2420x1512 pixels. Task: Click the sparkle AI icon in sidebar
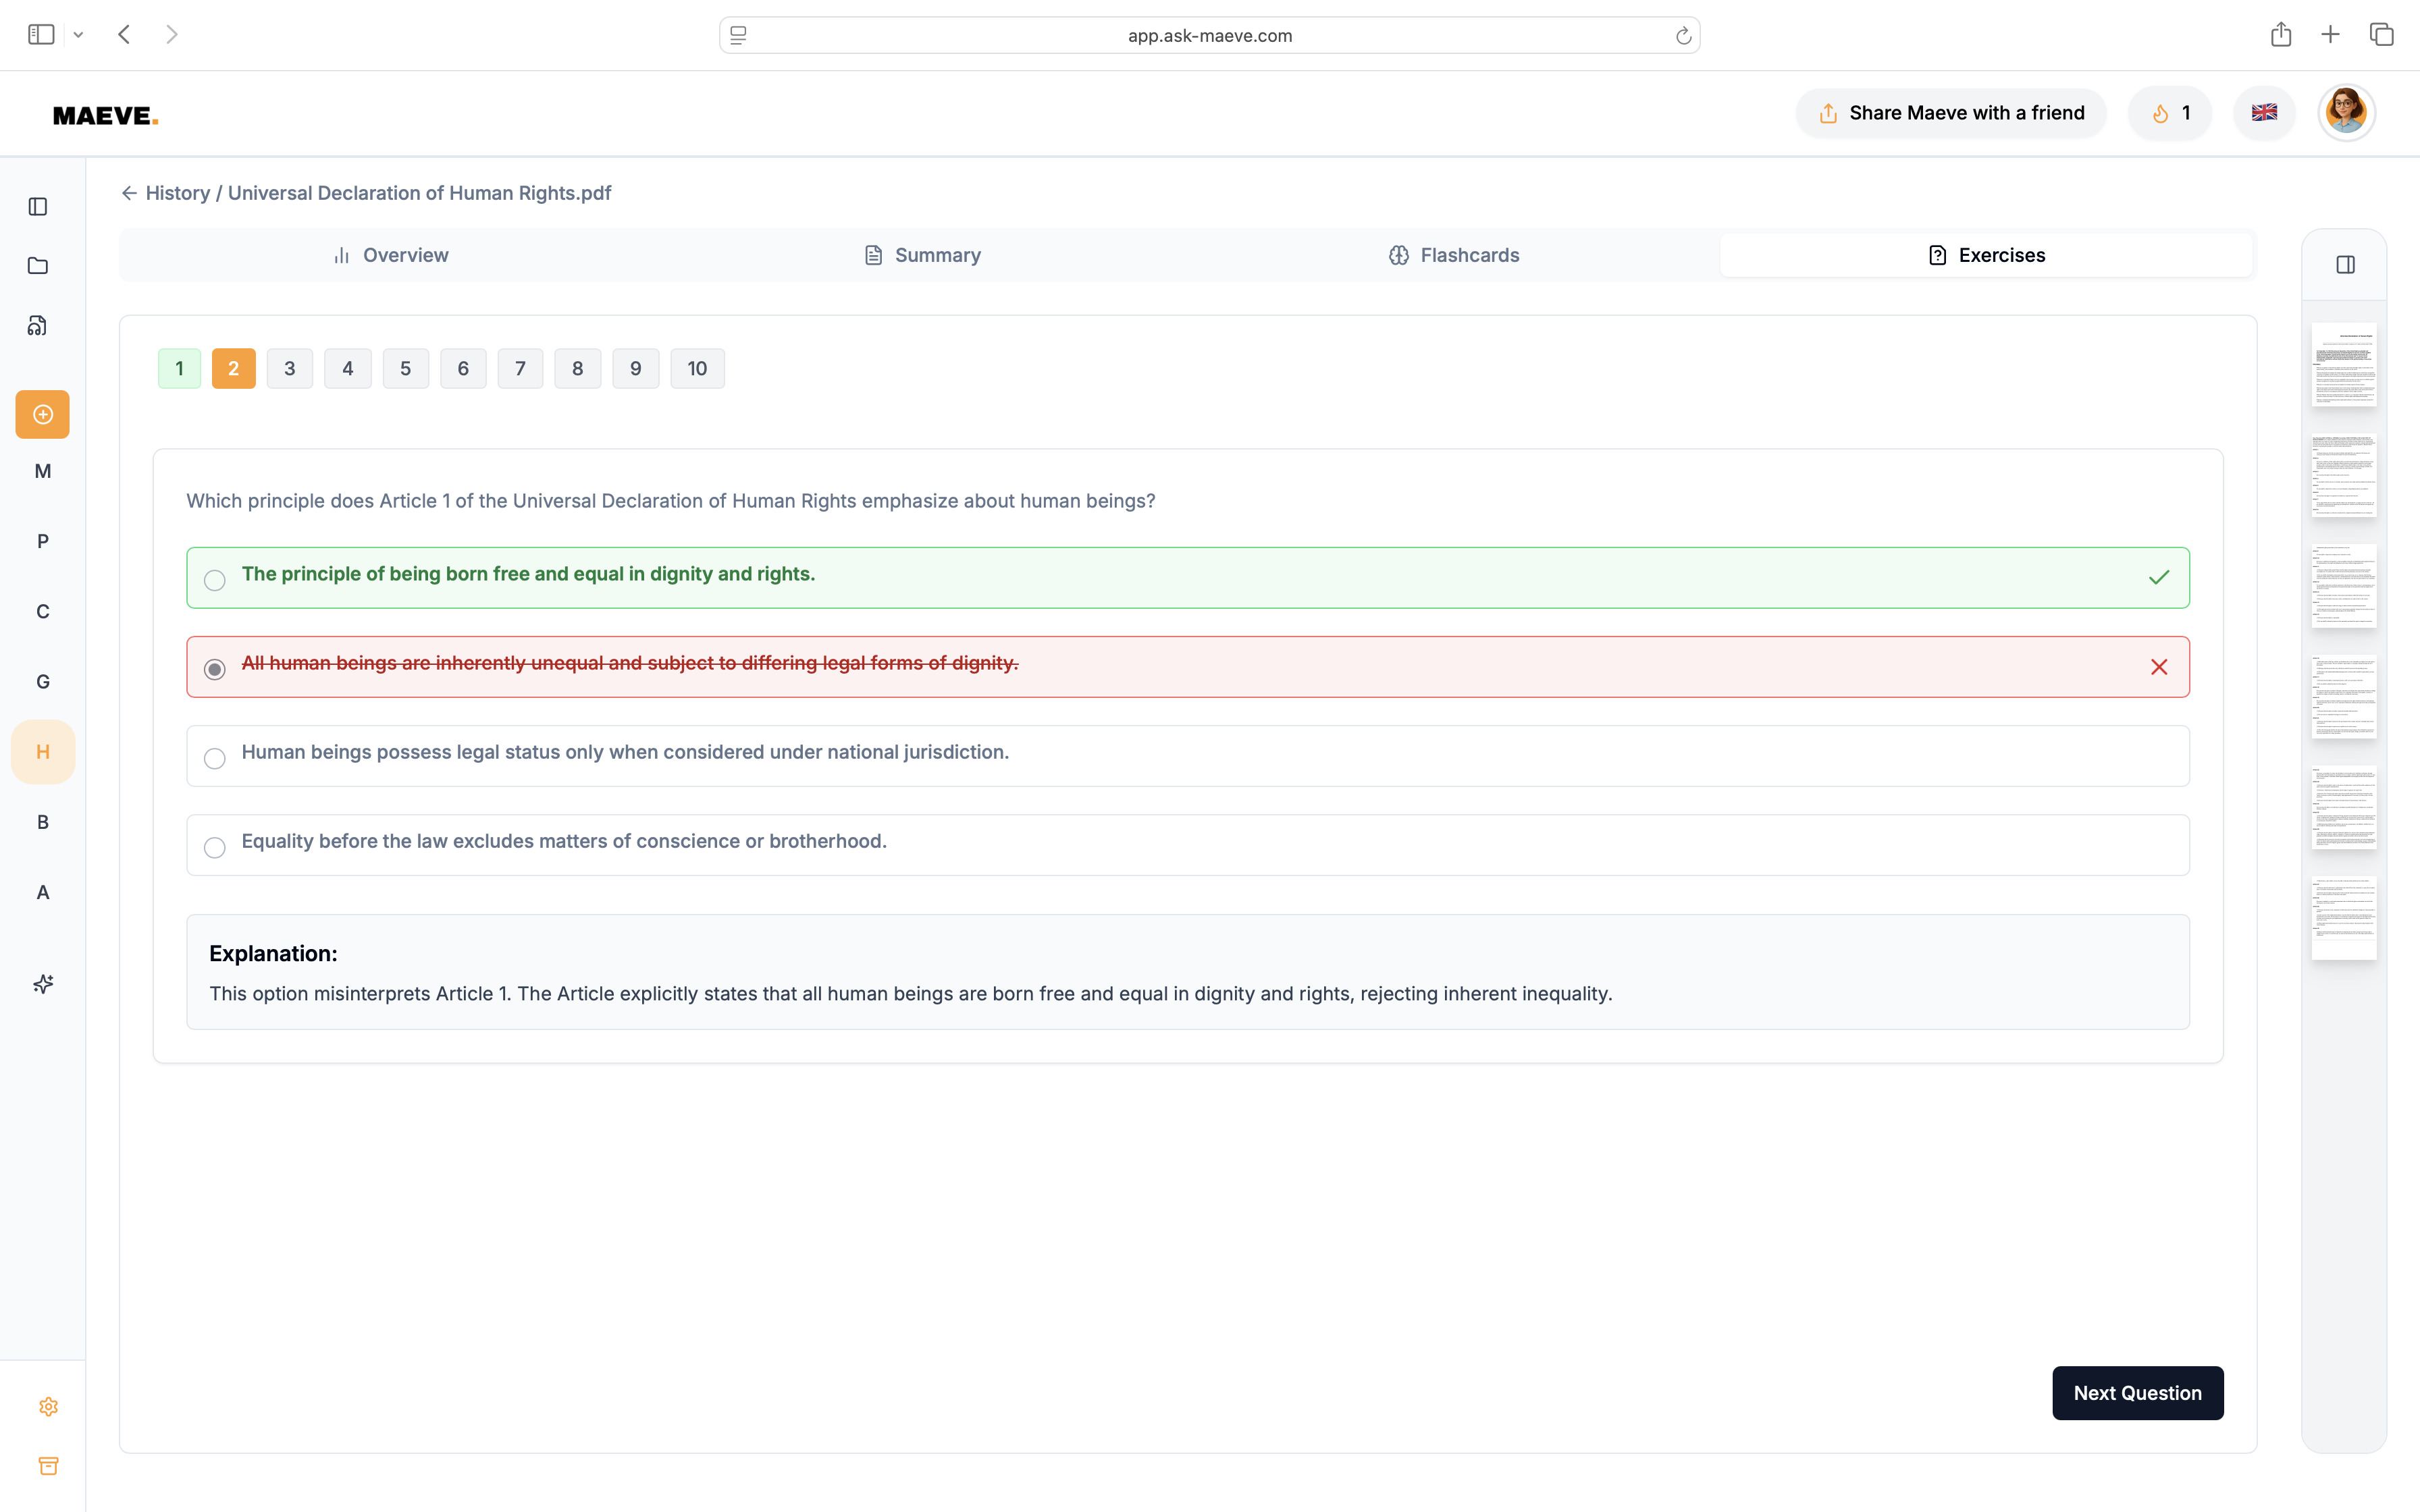tap(42, 984)
